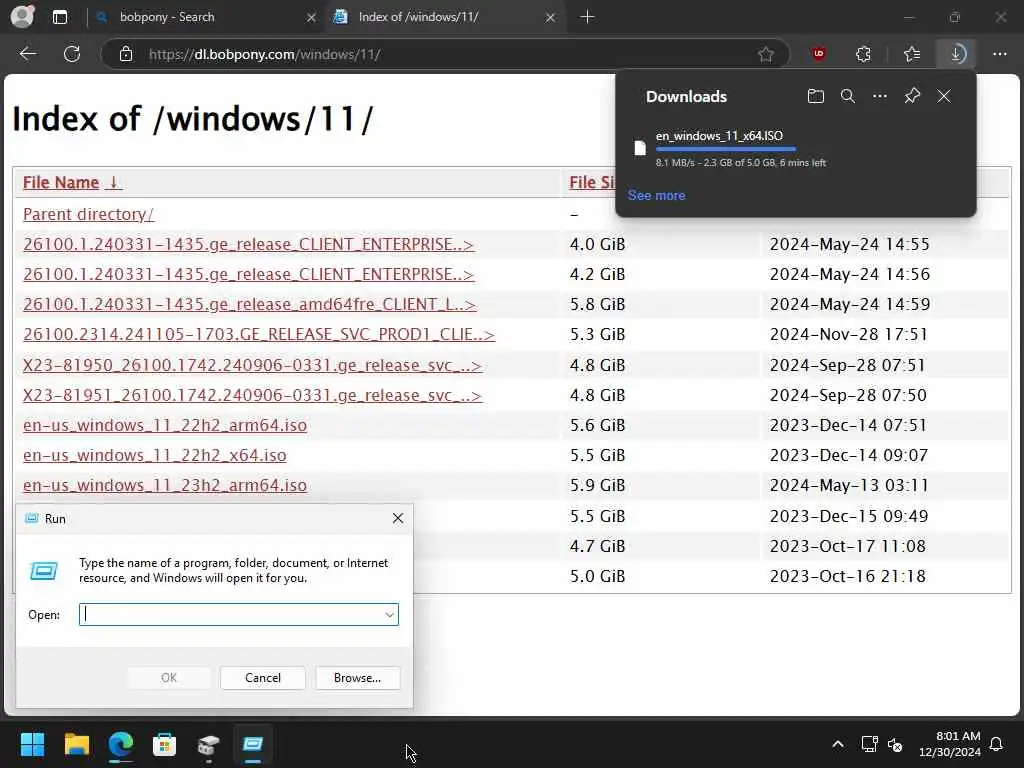
Task: Open the Windows Start menu
Action: click(x=32, y=744)
